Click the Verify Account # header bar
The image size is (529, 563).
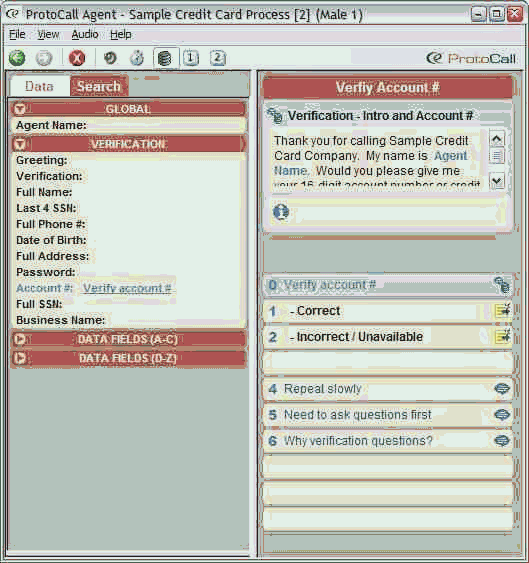click(x=388, y=87)
